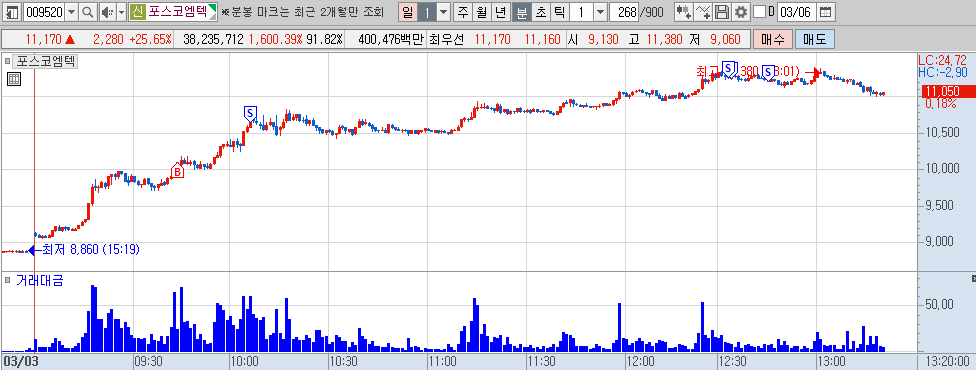
Task: Save the chart with the floppy icon
Action: pos(722,12)
